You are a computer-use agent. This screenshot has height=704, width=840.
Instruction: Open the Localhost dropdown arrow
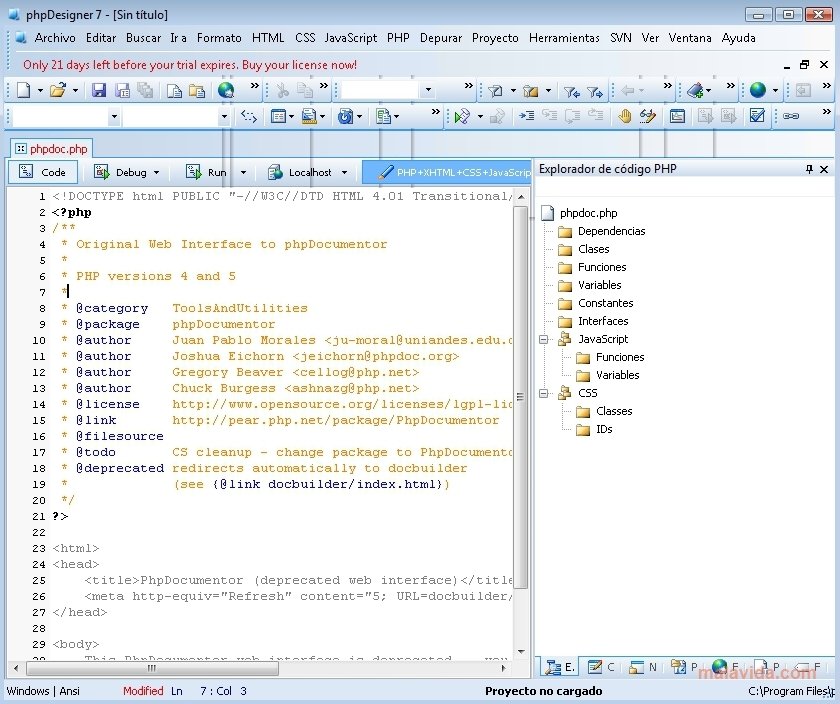[344, 173]
